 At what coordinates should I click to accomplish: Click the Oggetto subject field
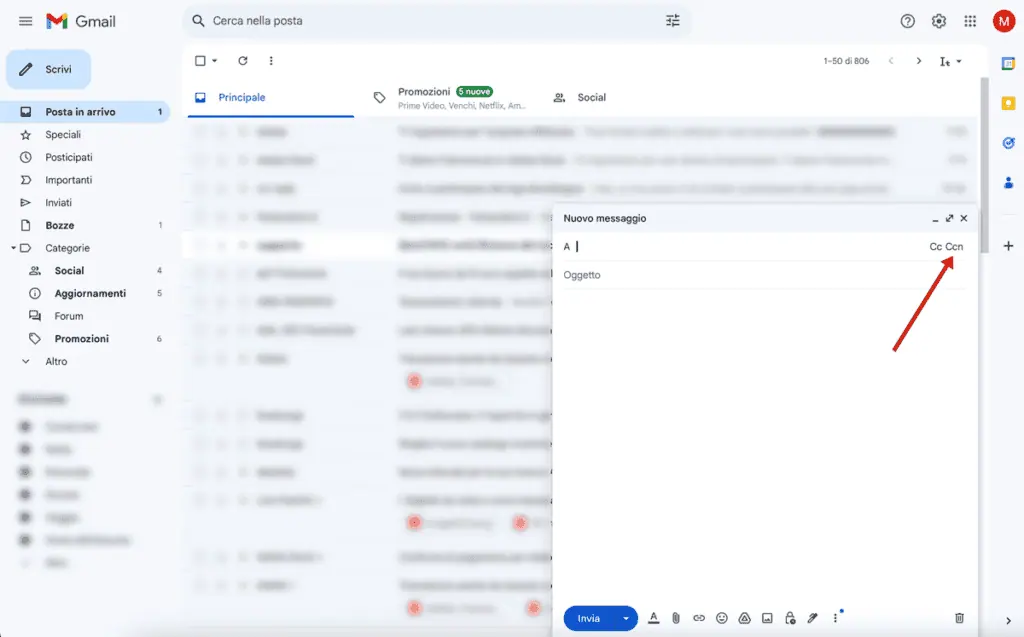(x=760, y=275)
